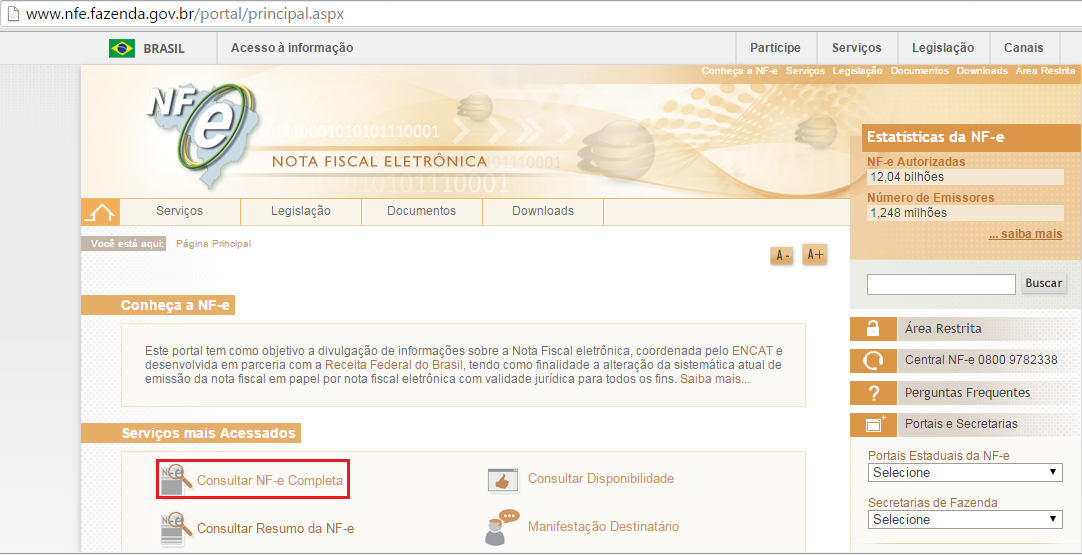
Task: Click the question mark icon
Action: [x=873, y=393]
